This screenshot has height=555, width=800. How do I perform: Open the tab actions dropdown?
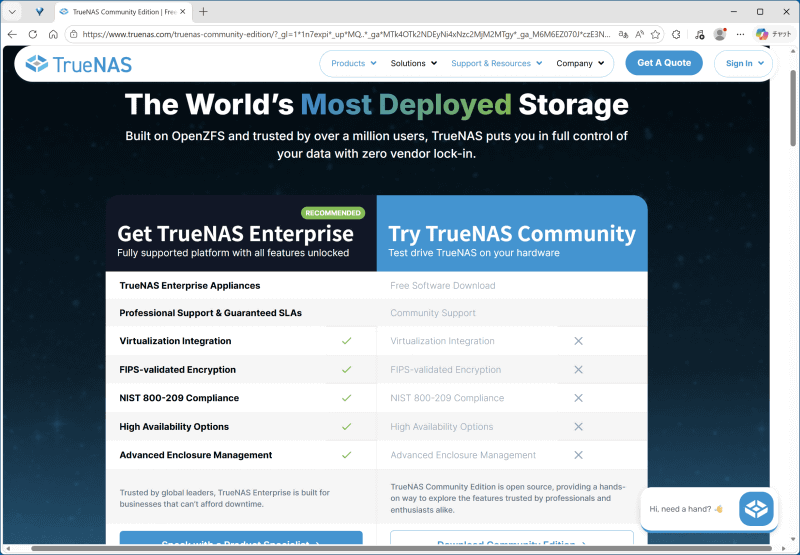[x=12, y=12]
